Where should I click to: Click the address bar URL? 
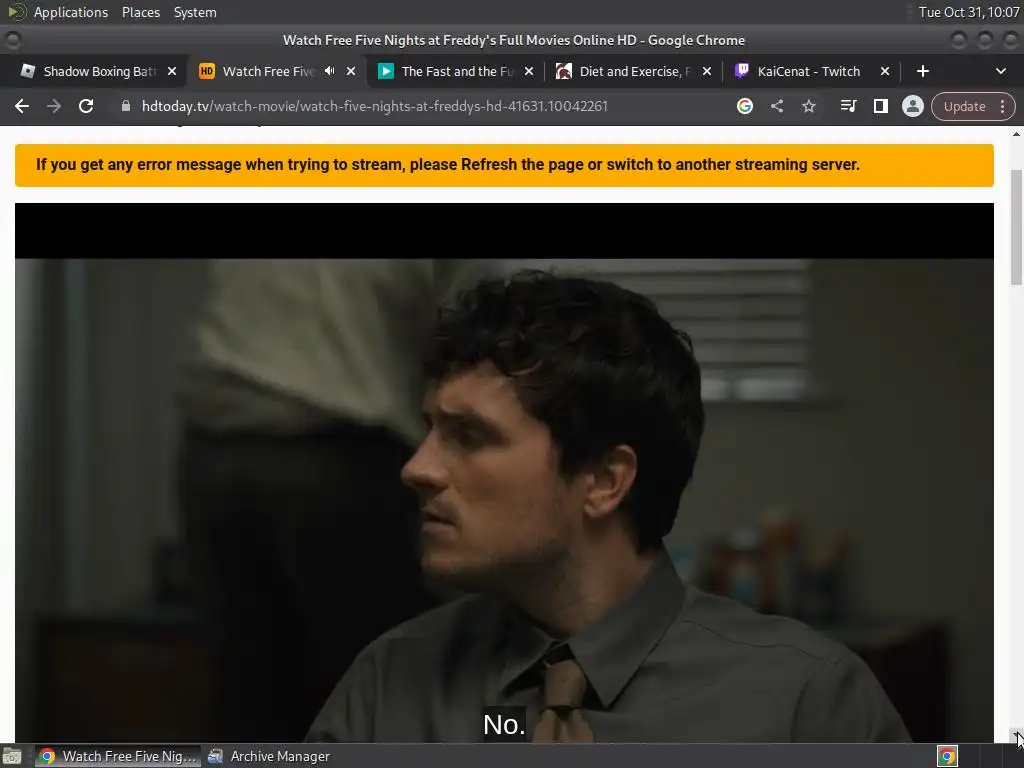point(375,106)
